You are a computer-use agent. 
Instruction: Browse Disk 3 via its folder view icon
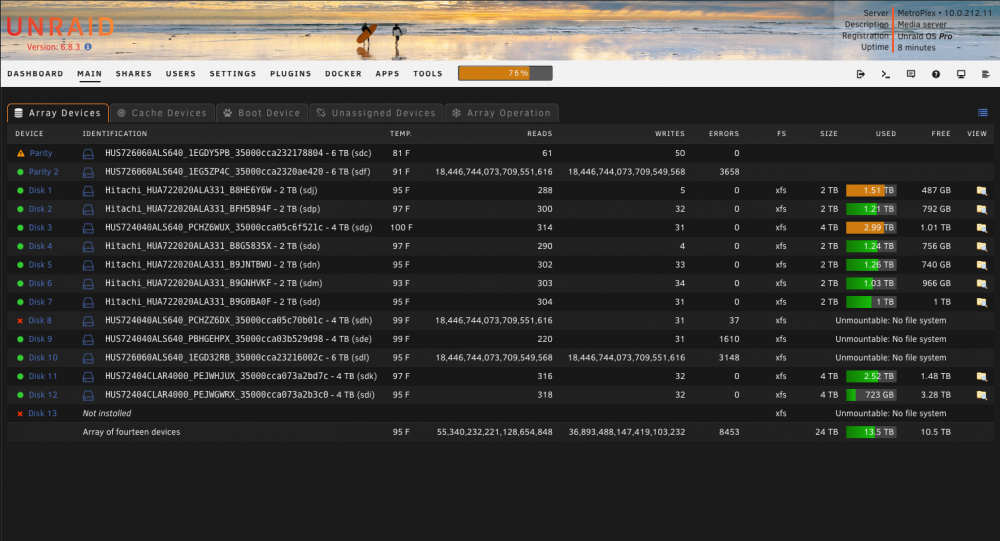click(982, 228)
